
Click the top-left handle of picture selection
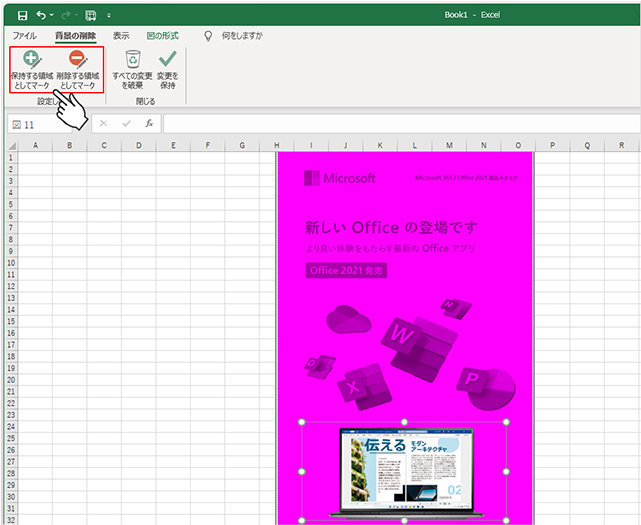302,422
